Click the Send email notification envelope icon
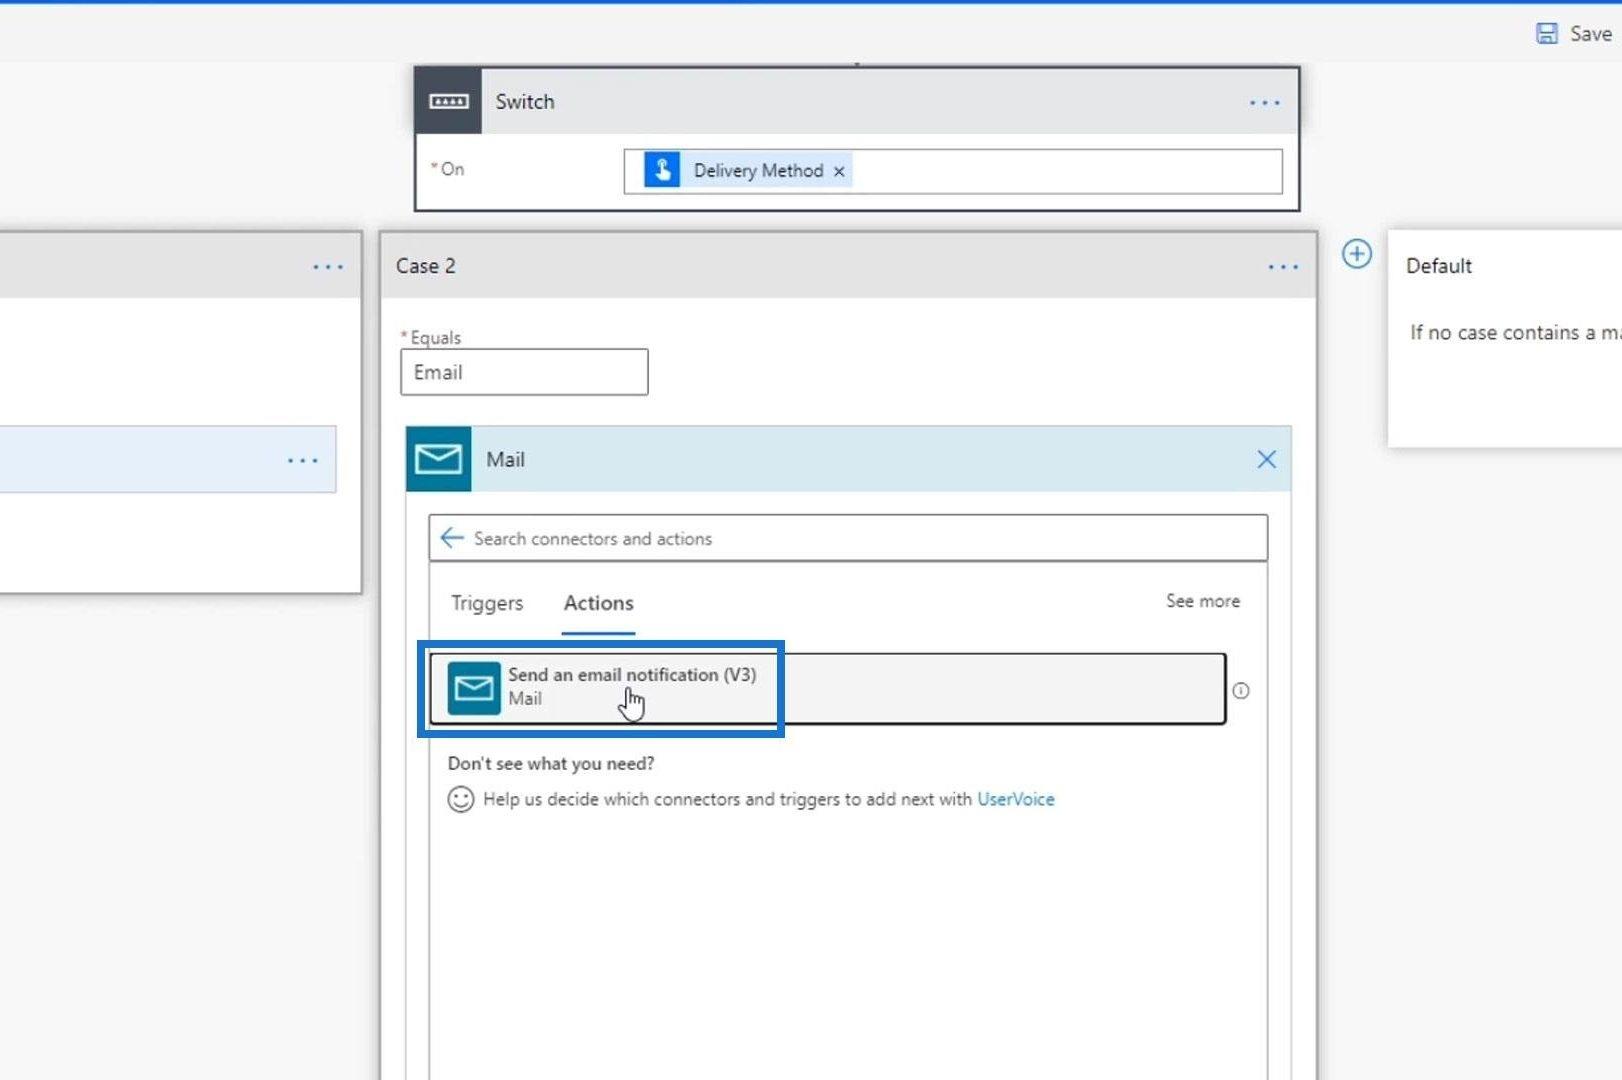The width and height of the screenshot is (1622, 1080). pos(474,688)
